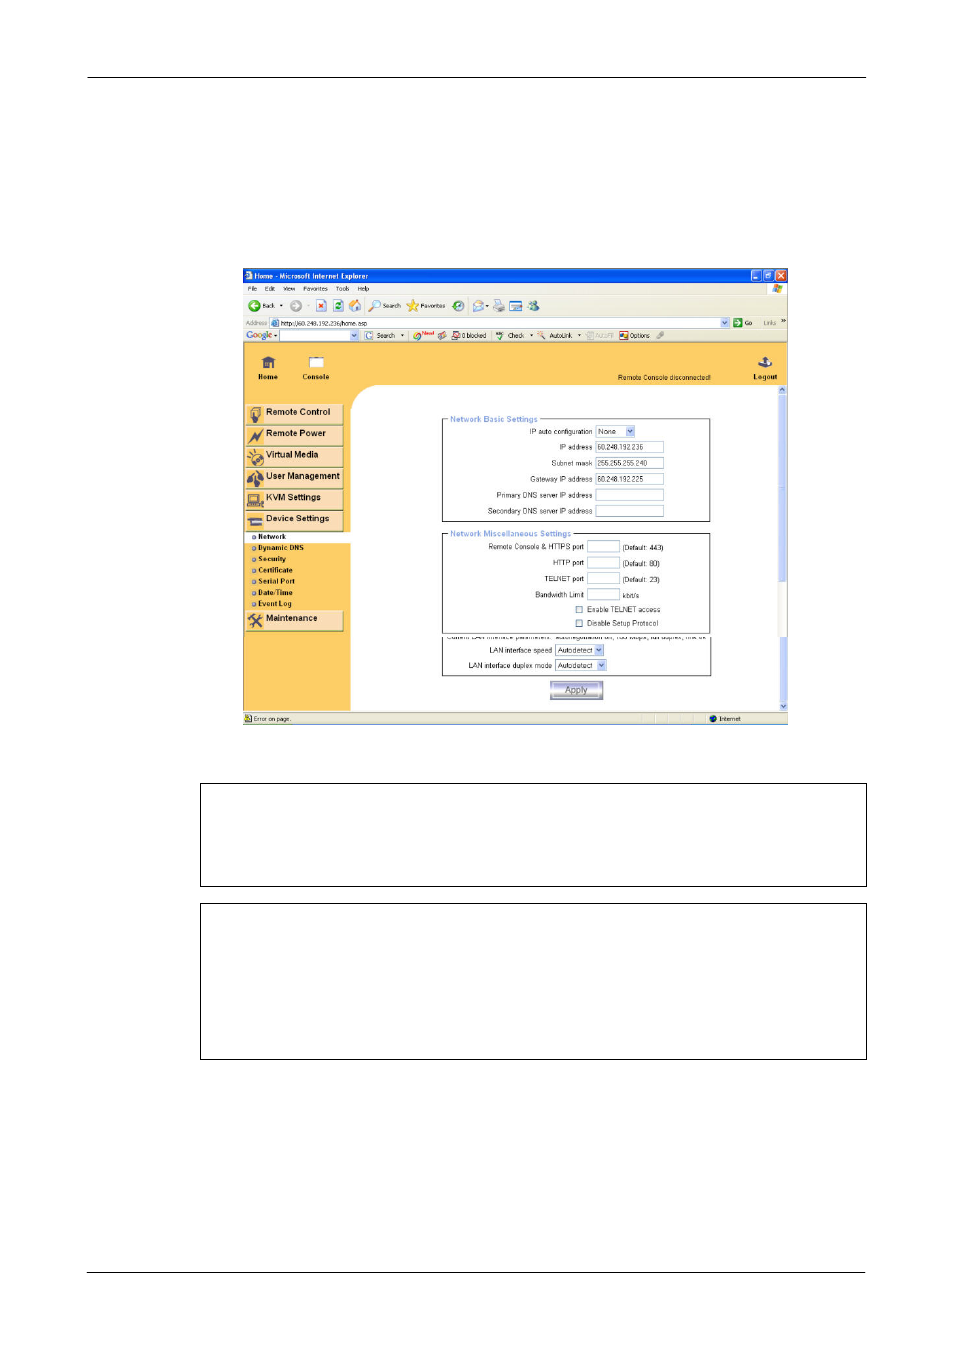The image size is (954, 1350).
Task: Click the TELNET port input field
Action: [x=603, y=579]
